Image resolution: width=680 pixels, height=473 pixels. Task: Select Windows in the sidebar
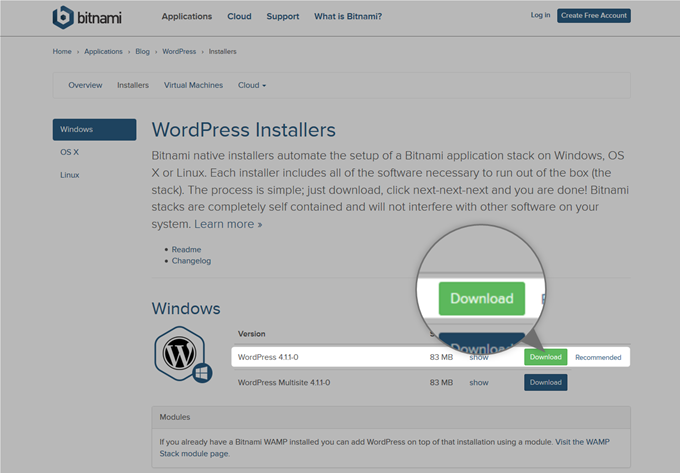tap(95, 129)
